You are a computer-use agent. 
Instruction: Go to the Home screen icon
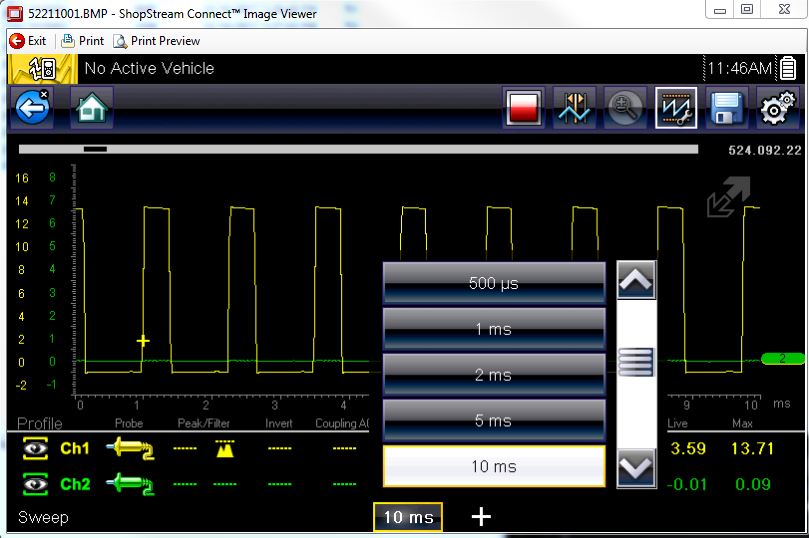tap(91, 107)
